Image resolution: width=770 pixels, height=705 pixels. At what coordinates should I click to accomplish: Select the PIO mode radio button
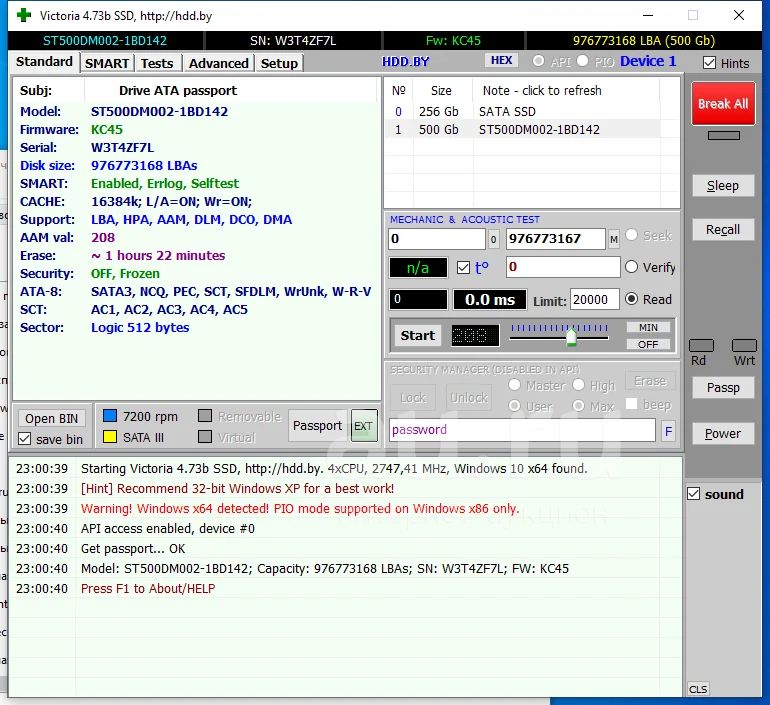coord(582,61)
